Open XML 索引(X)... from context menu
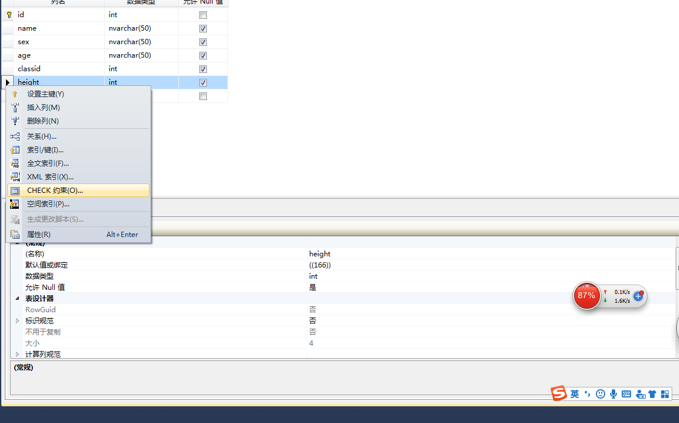Image resolution: width=679 pixels, height=423 pixels. click(78, 177)
